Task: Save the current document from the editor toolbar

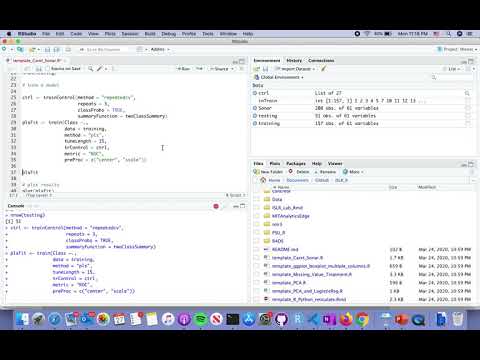Action: click(39, 69)
